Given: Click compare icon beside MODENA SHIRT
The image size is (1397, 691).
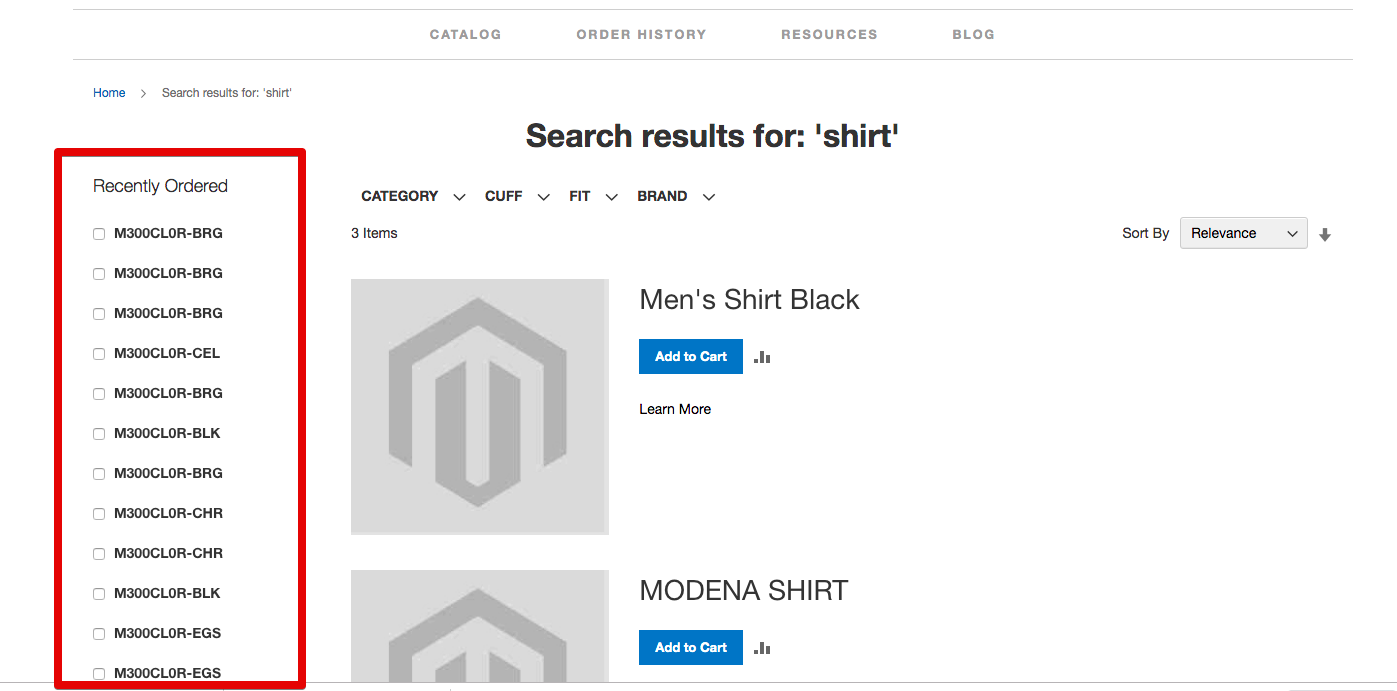Looking at the screenshot, I should click(762, 648).
